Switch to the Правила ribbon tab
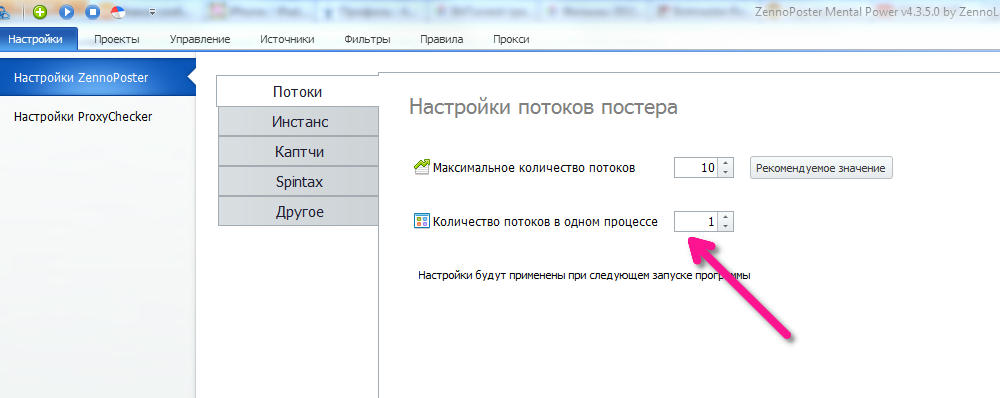 pos(441,39)
